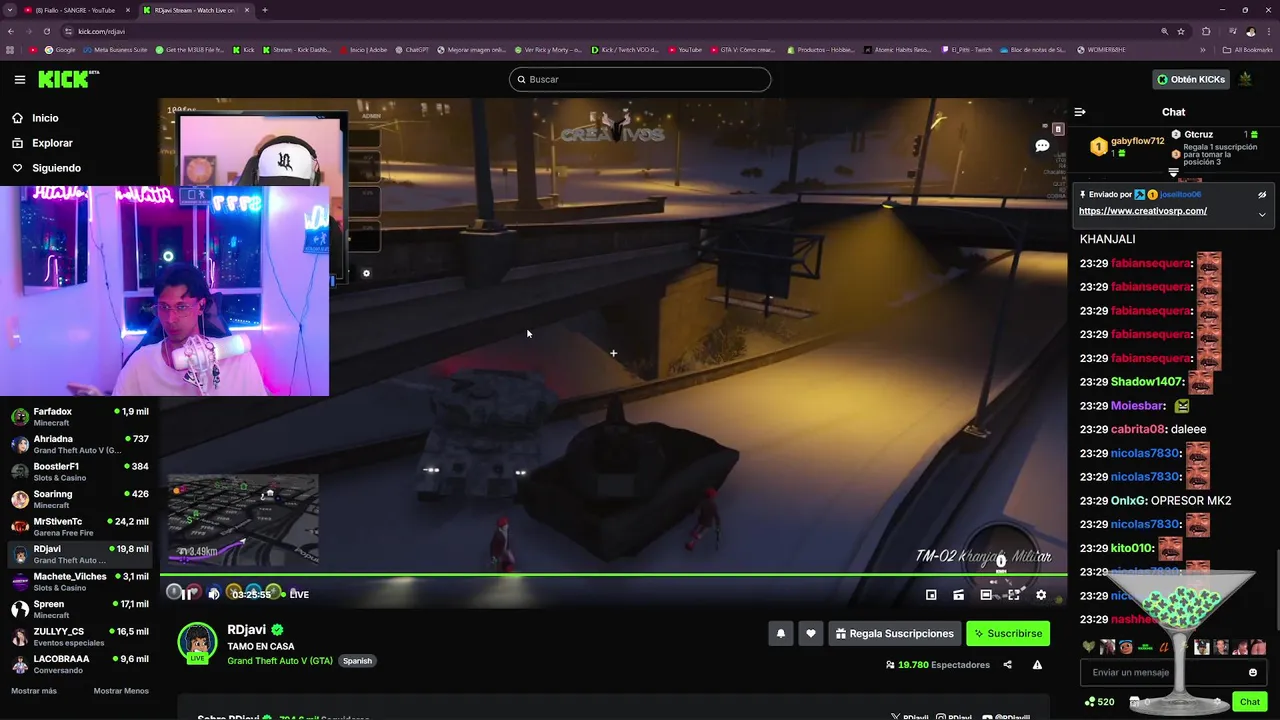Click Shadow1407 username in chat
This screenshot has height=720, width=1280.
pos(1147,382)
